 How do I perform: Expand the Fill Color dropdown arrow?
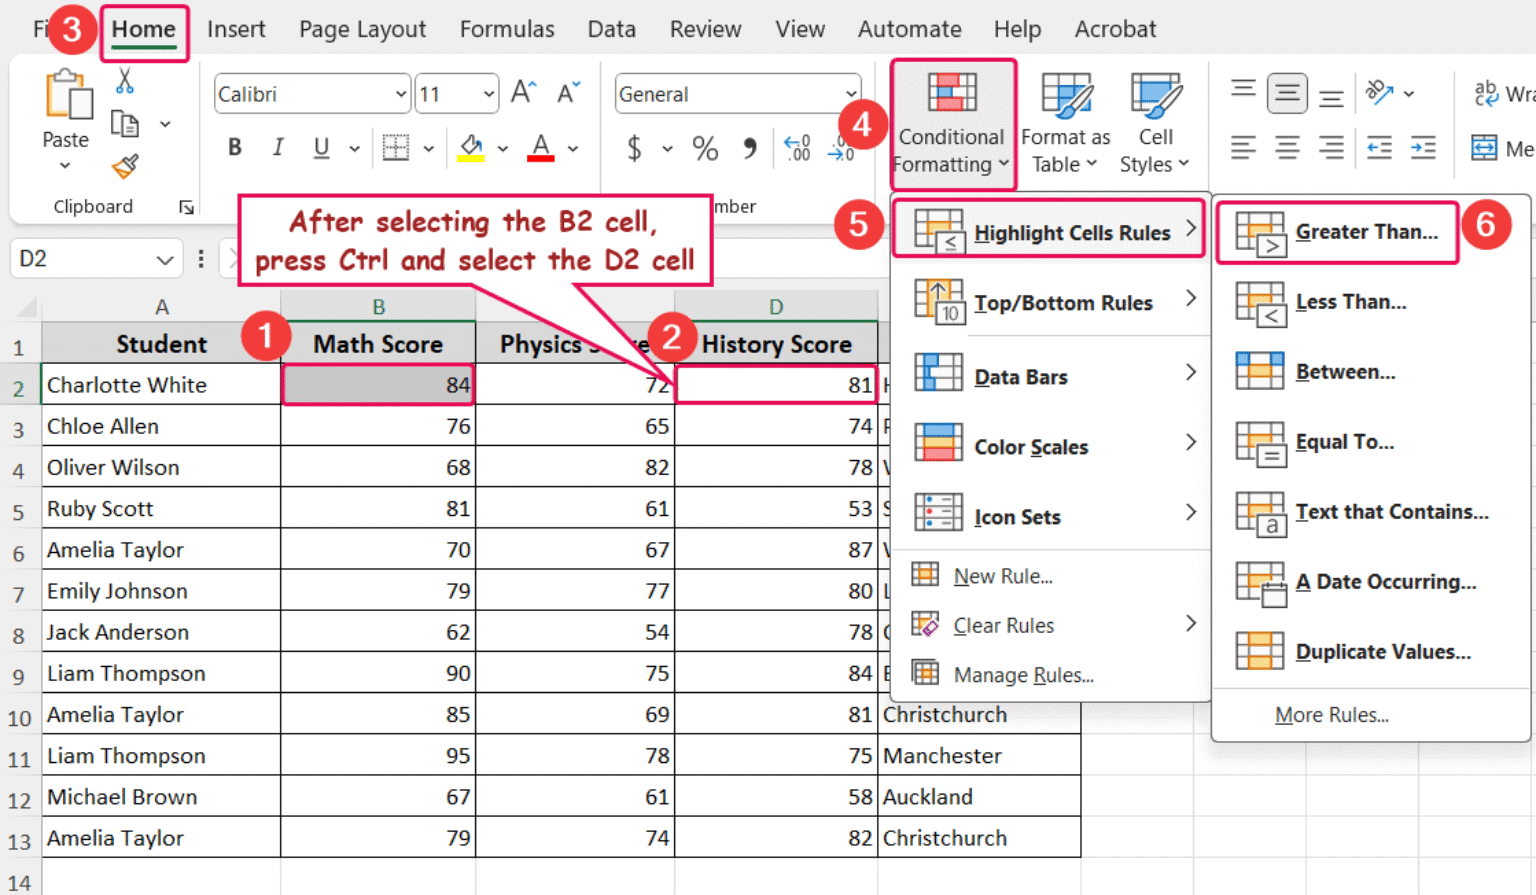[503, 148]
